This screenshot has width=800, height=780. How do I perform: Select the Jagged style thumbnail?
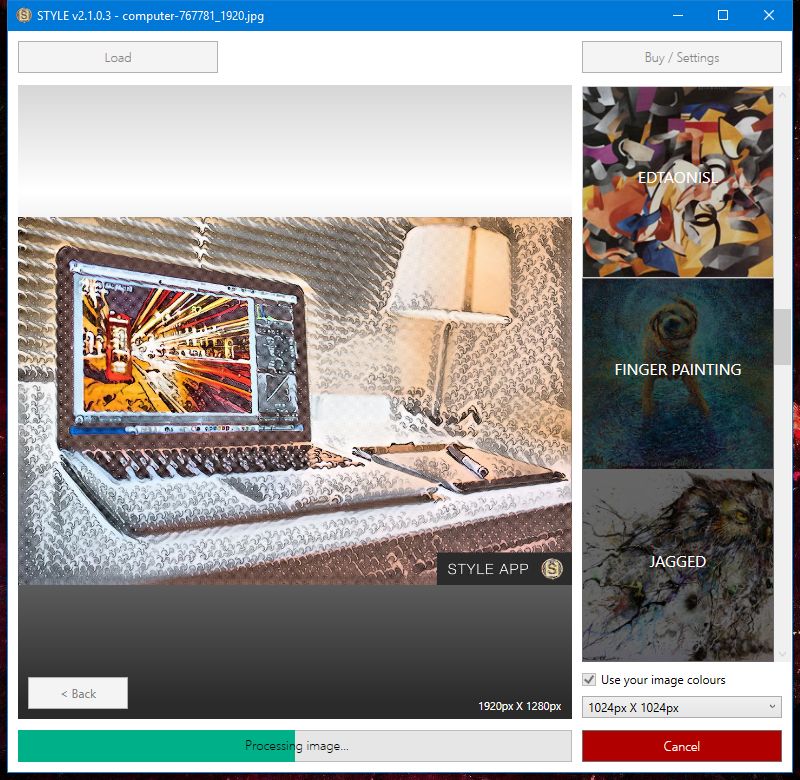coord(678,565)
